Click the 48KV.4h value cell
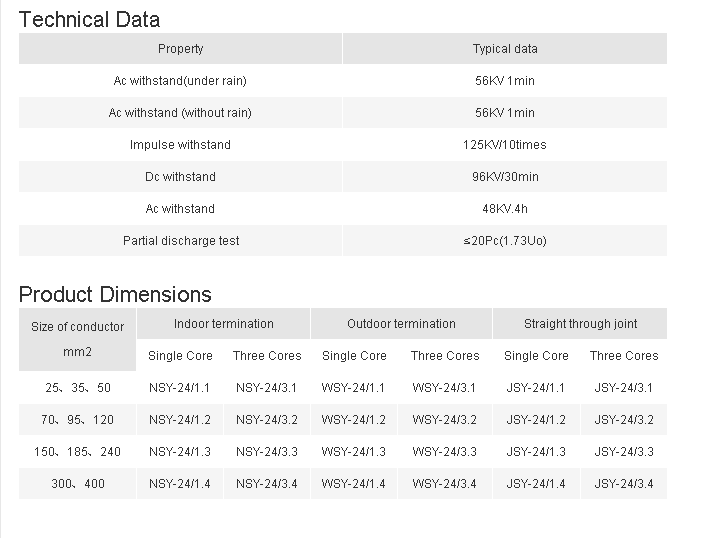701x538 pixels. [504, 209]
